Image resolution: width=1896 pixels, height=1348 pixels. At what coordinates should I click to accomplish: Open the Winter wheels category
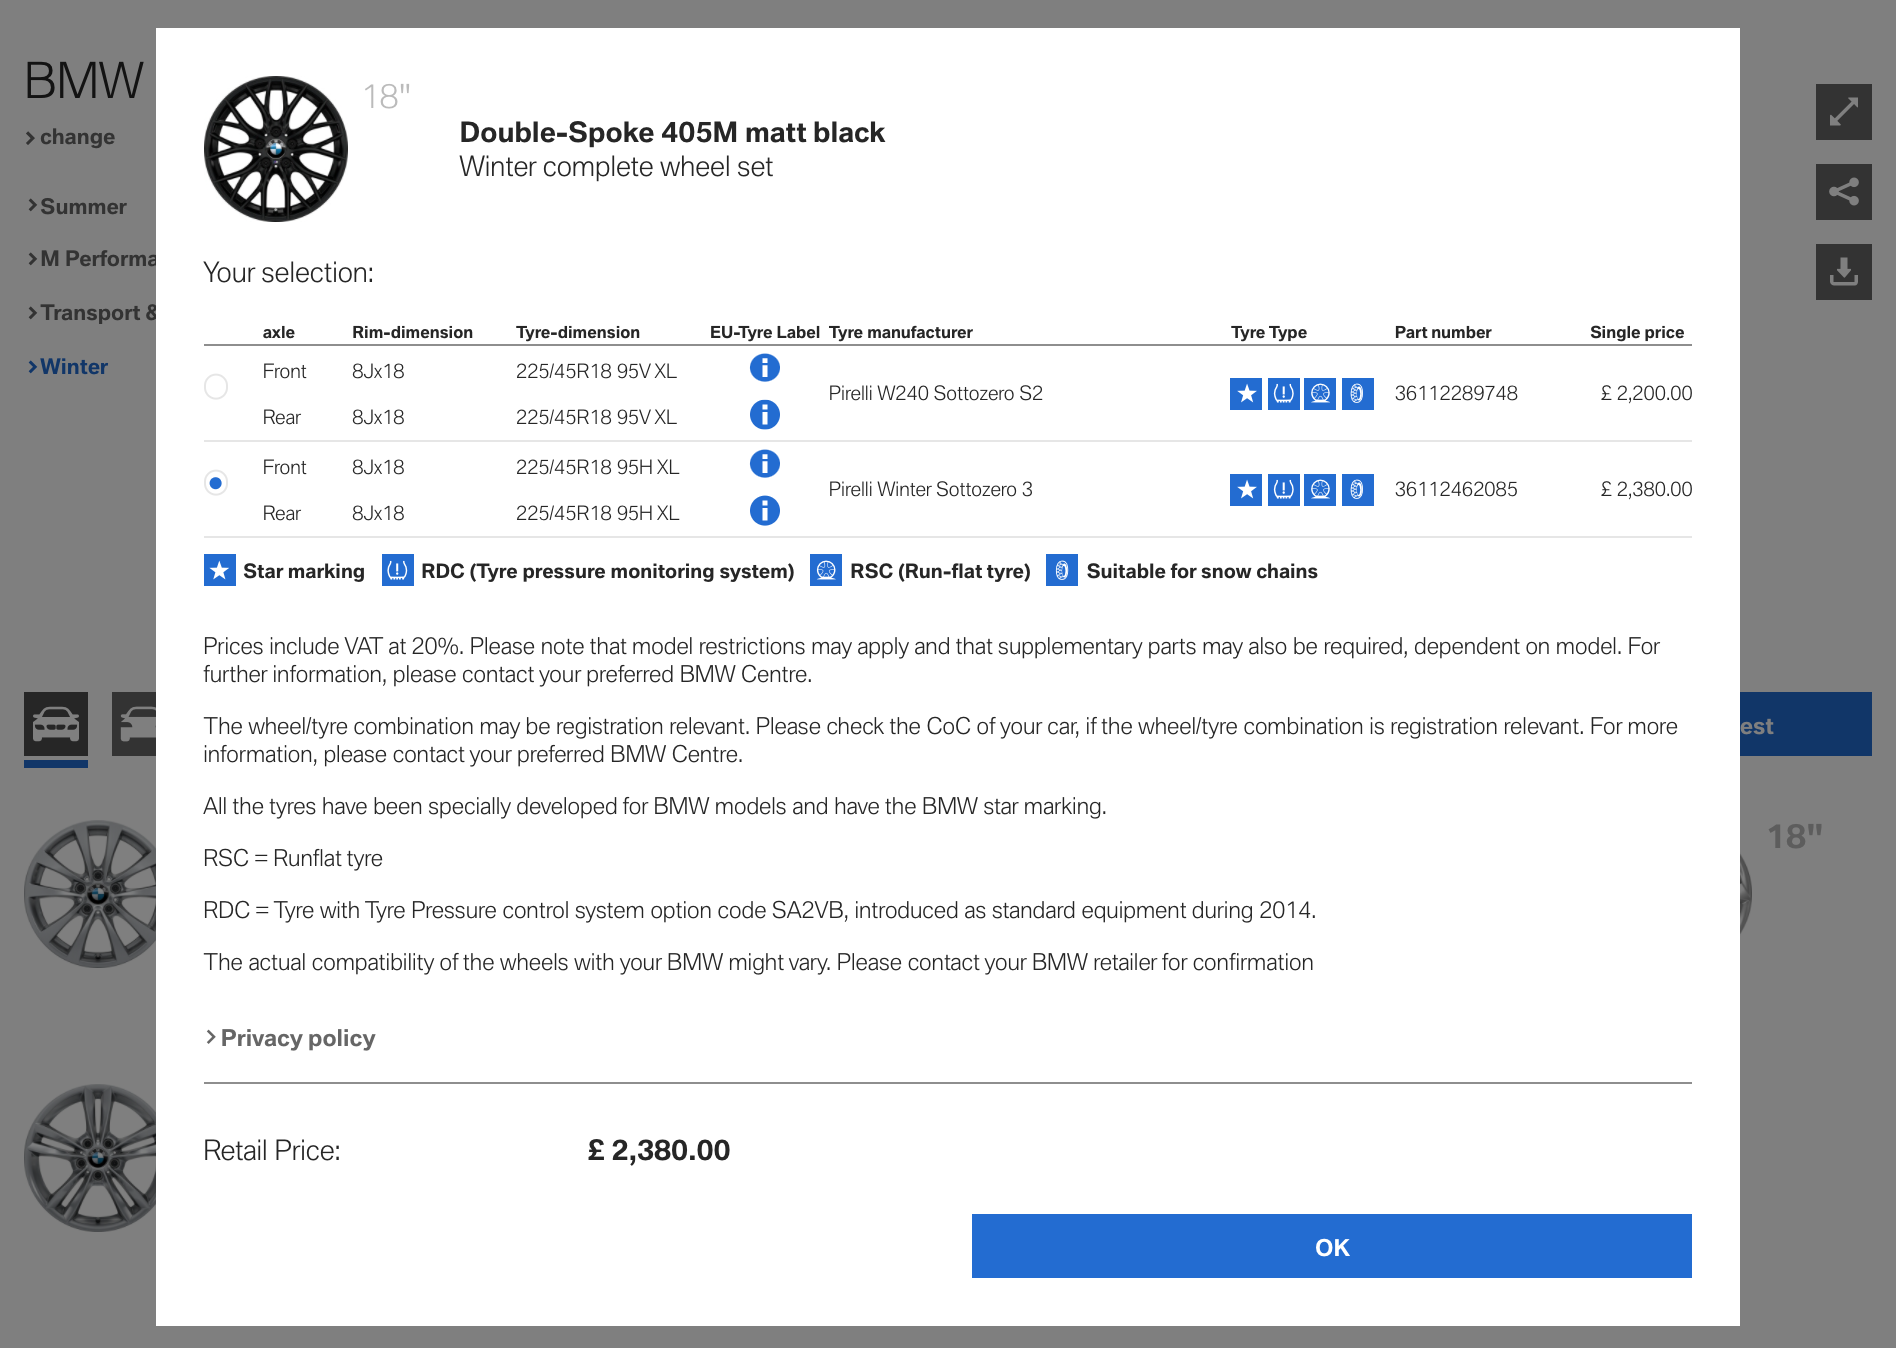[x=68, y=367]
